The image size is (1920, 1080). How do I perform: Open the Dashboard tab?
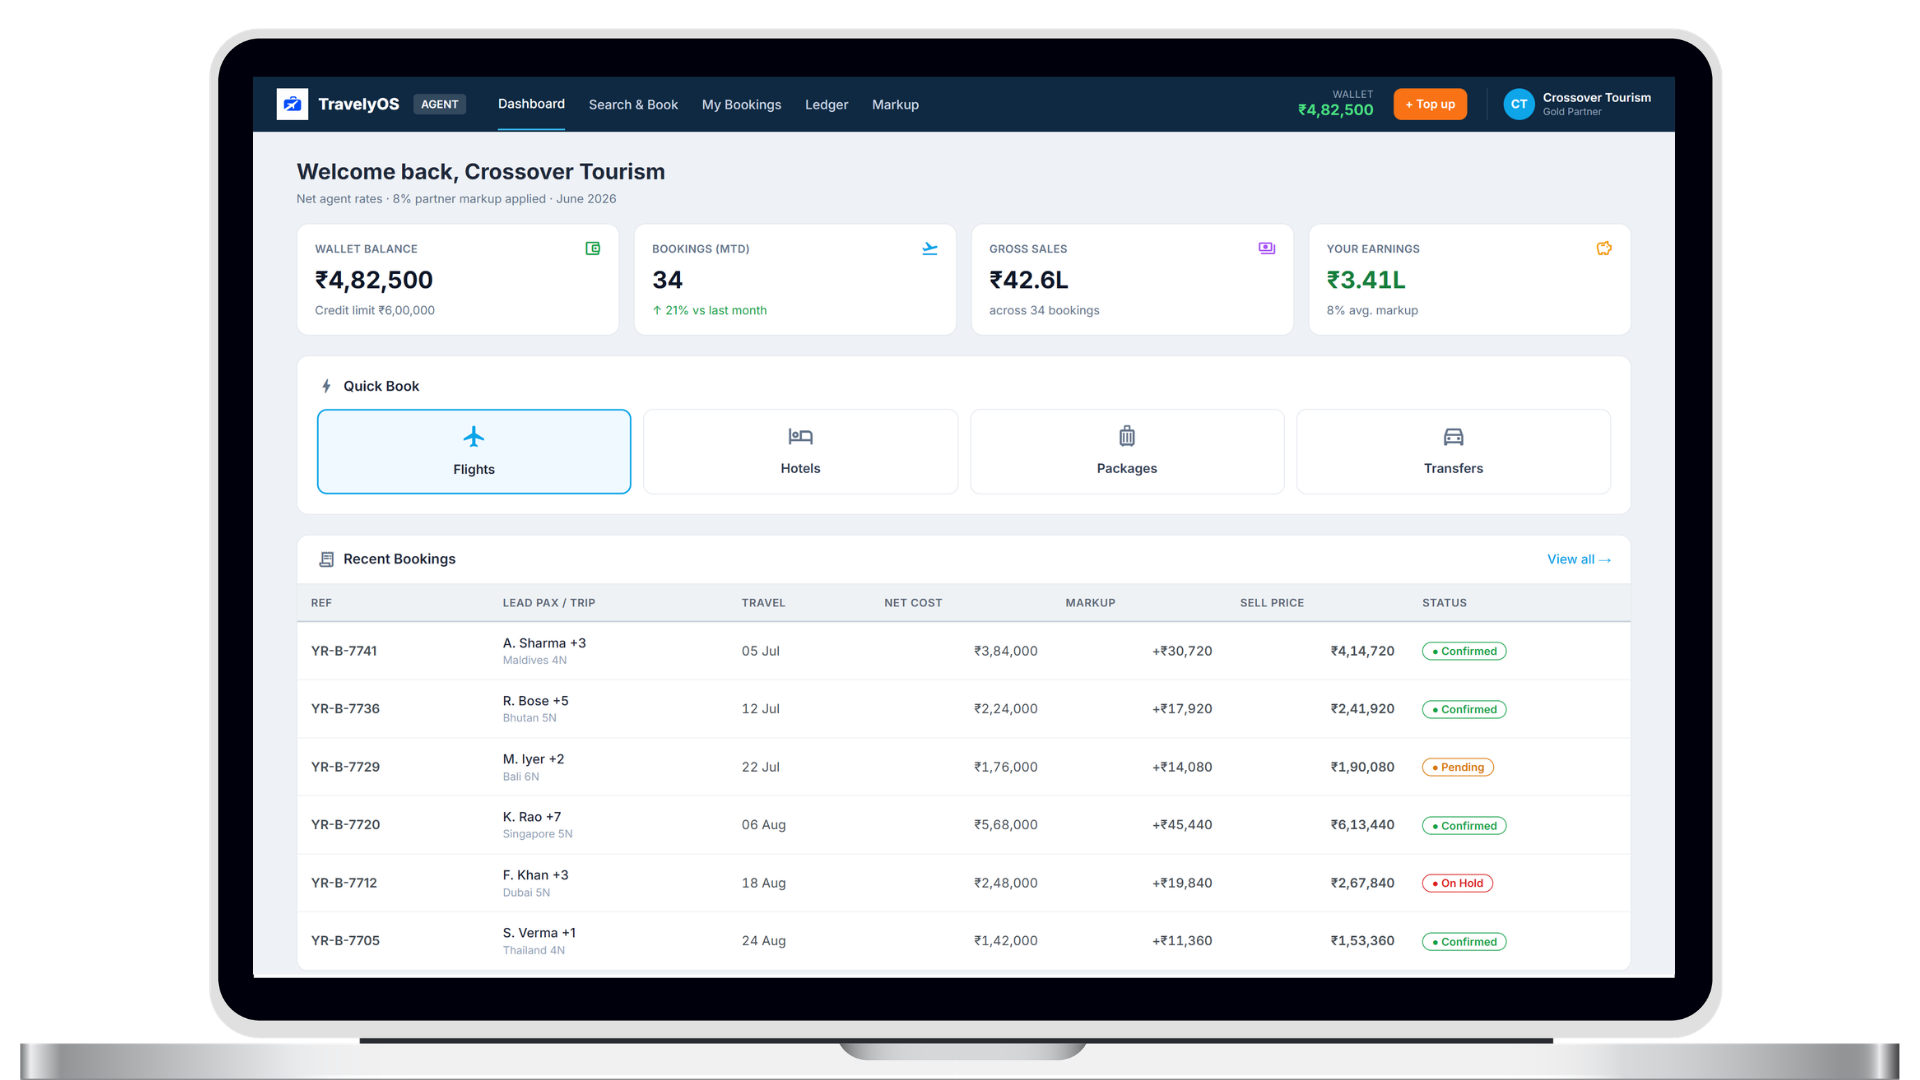tap(531, 104)
